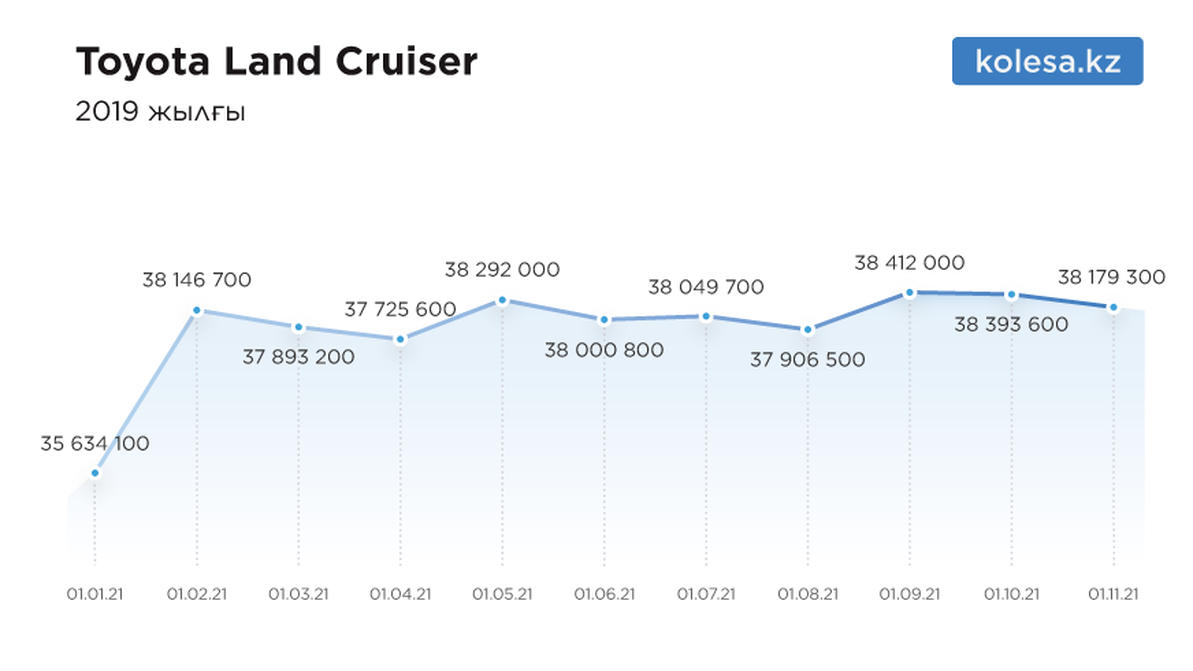
Task: Select the 01.06.21 data point marker
Action: [604, 320]
